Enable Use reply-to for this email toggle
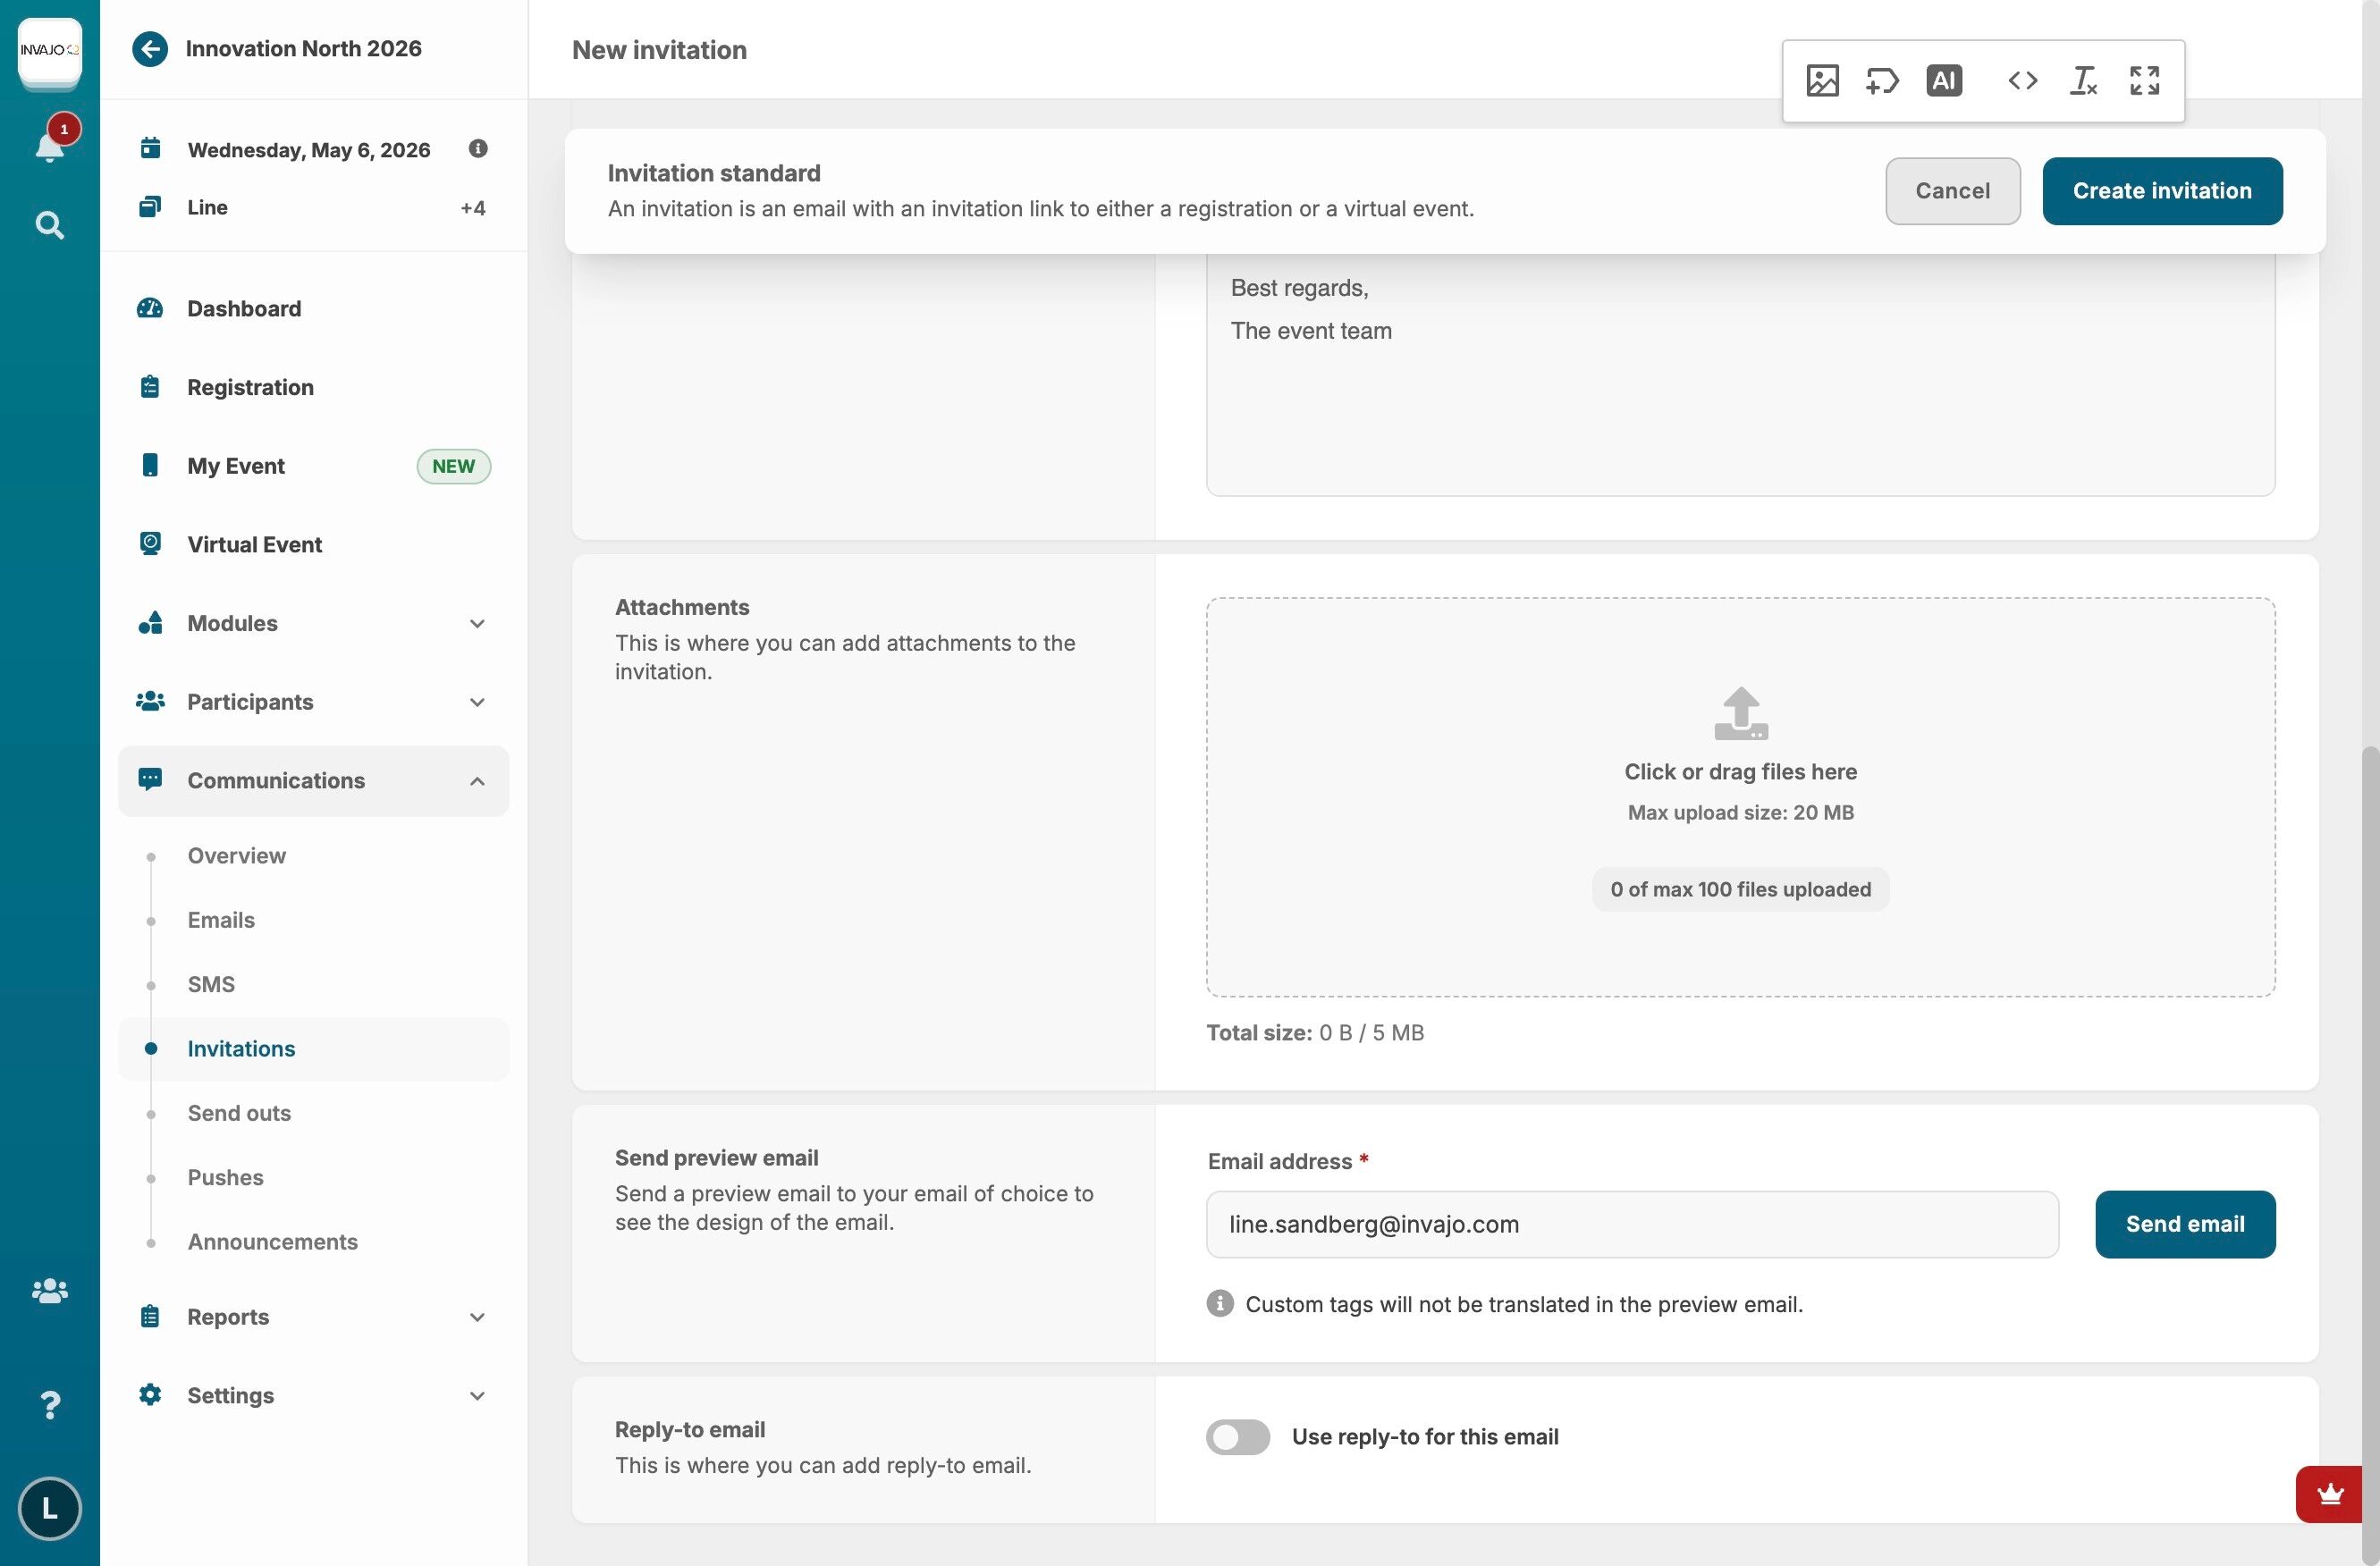The image size is (2380, 1566). 1237,1437
